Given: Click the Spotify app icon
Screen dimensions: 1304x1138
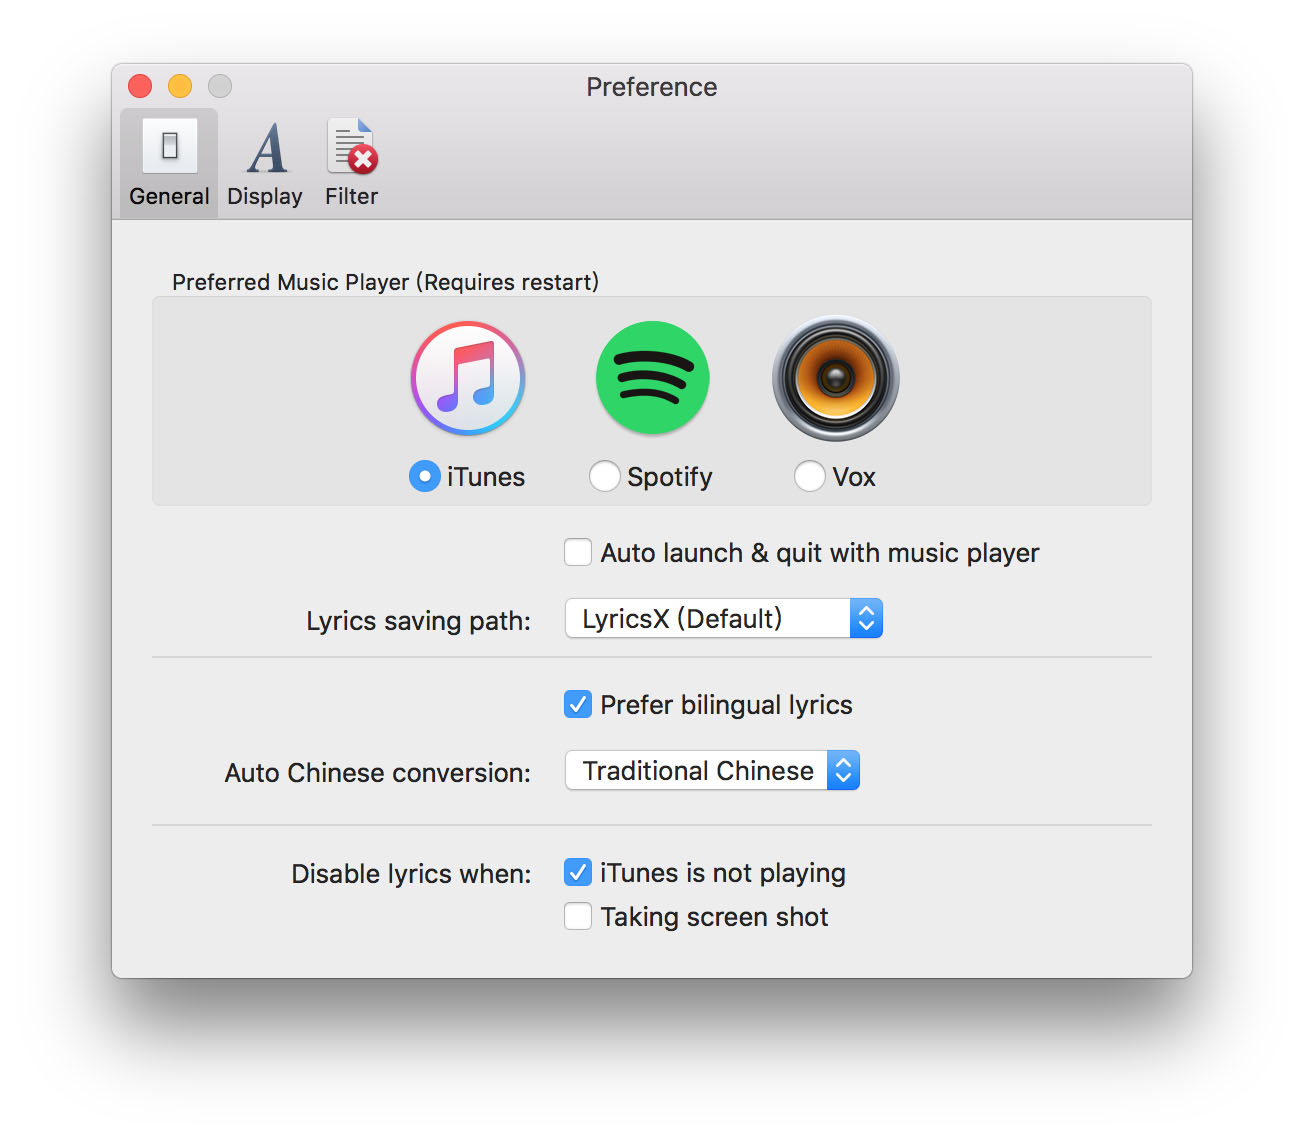Looking at the screenshot, I should click(653, 378).
